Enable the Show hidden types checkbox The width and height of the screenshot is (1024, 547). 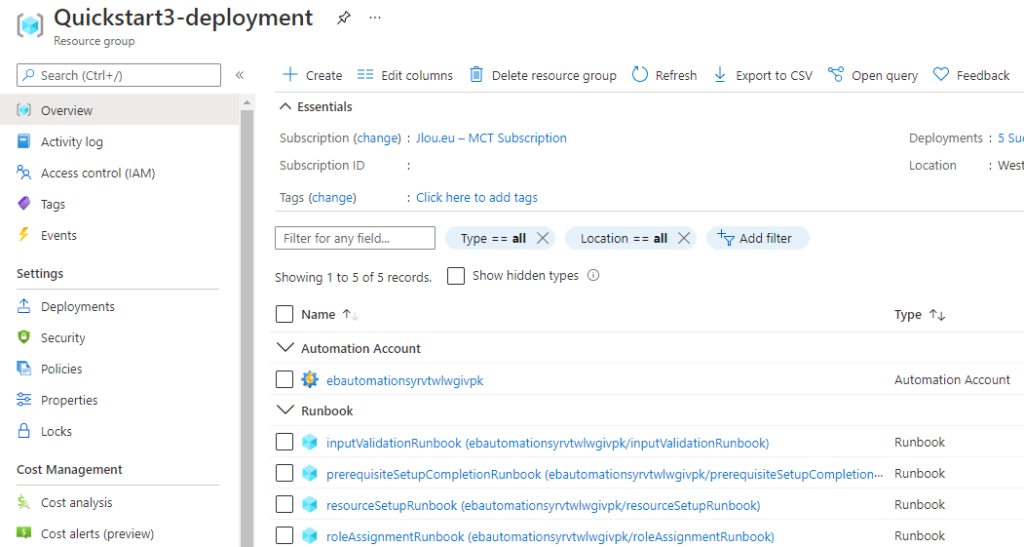[456, 275]
